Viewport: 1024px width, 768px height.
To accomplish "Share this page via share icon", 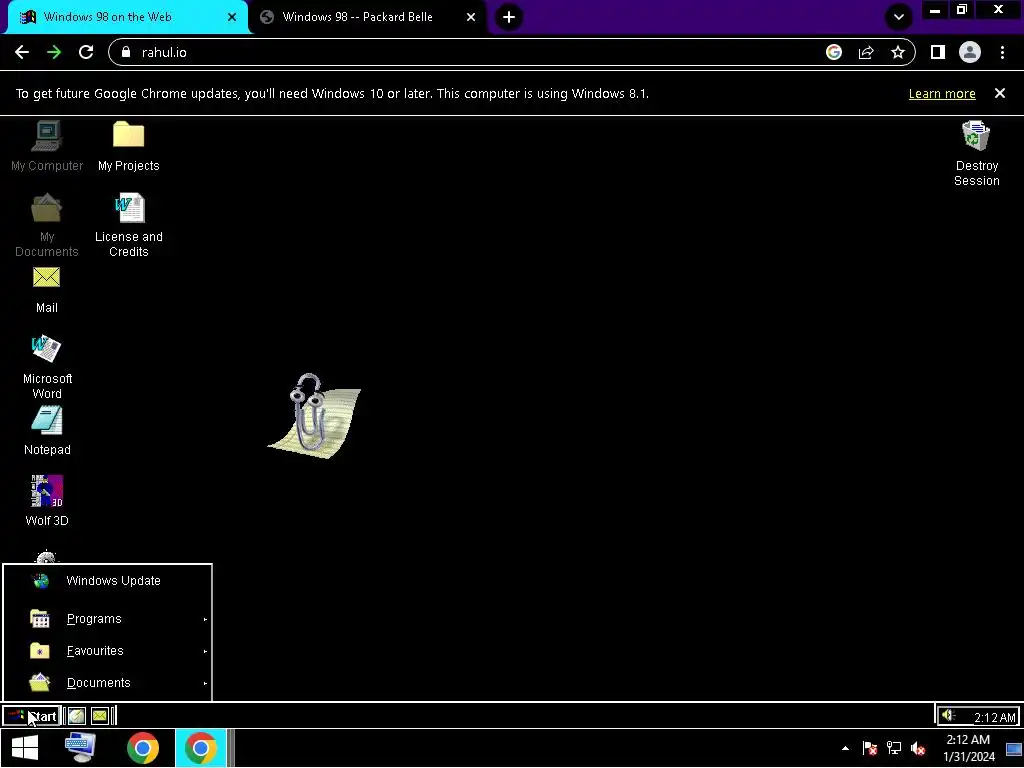I will [866, 52].
